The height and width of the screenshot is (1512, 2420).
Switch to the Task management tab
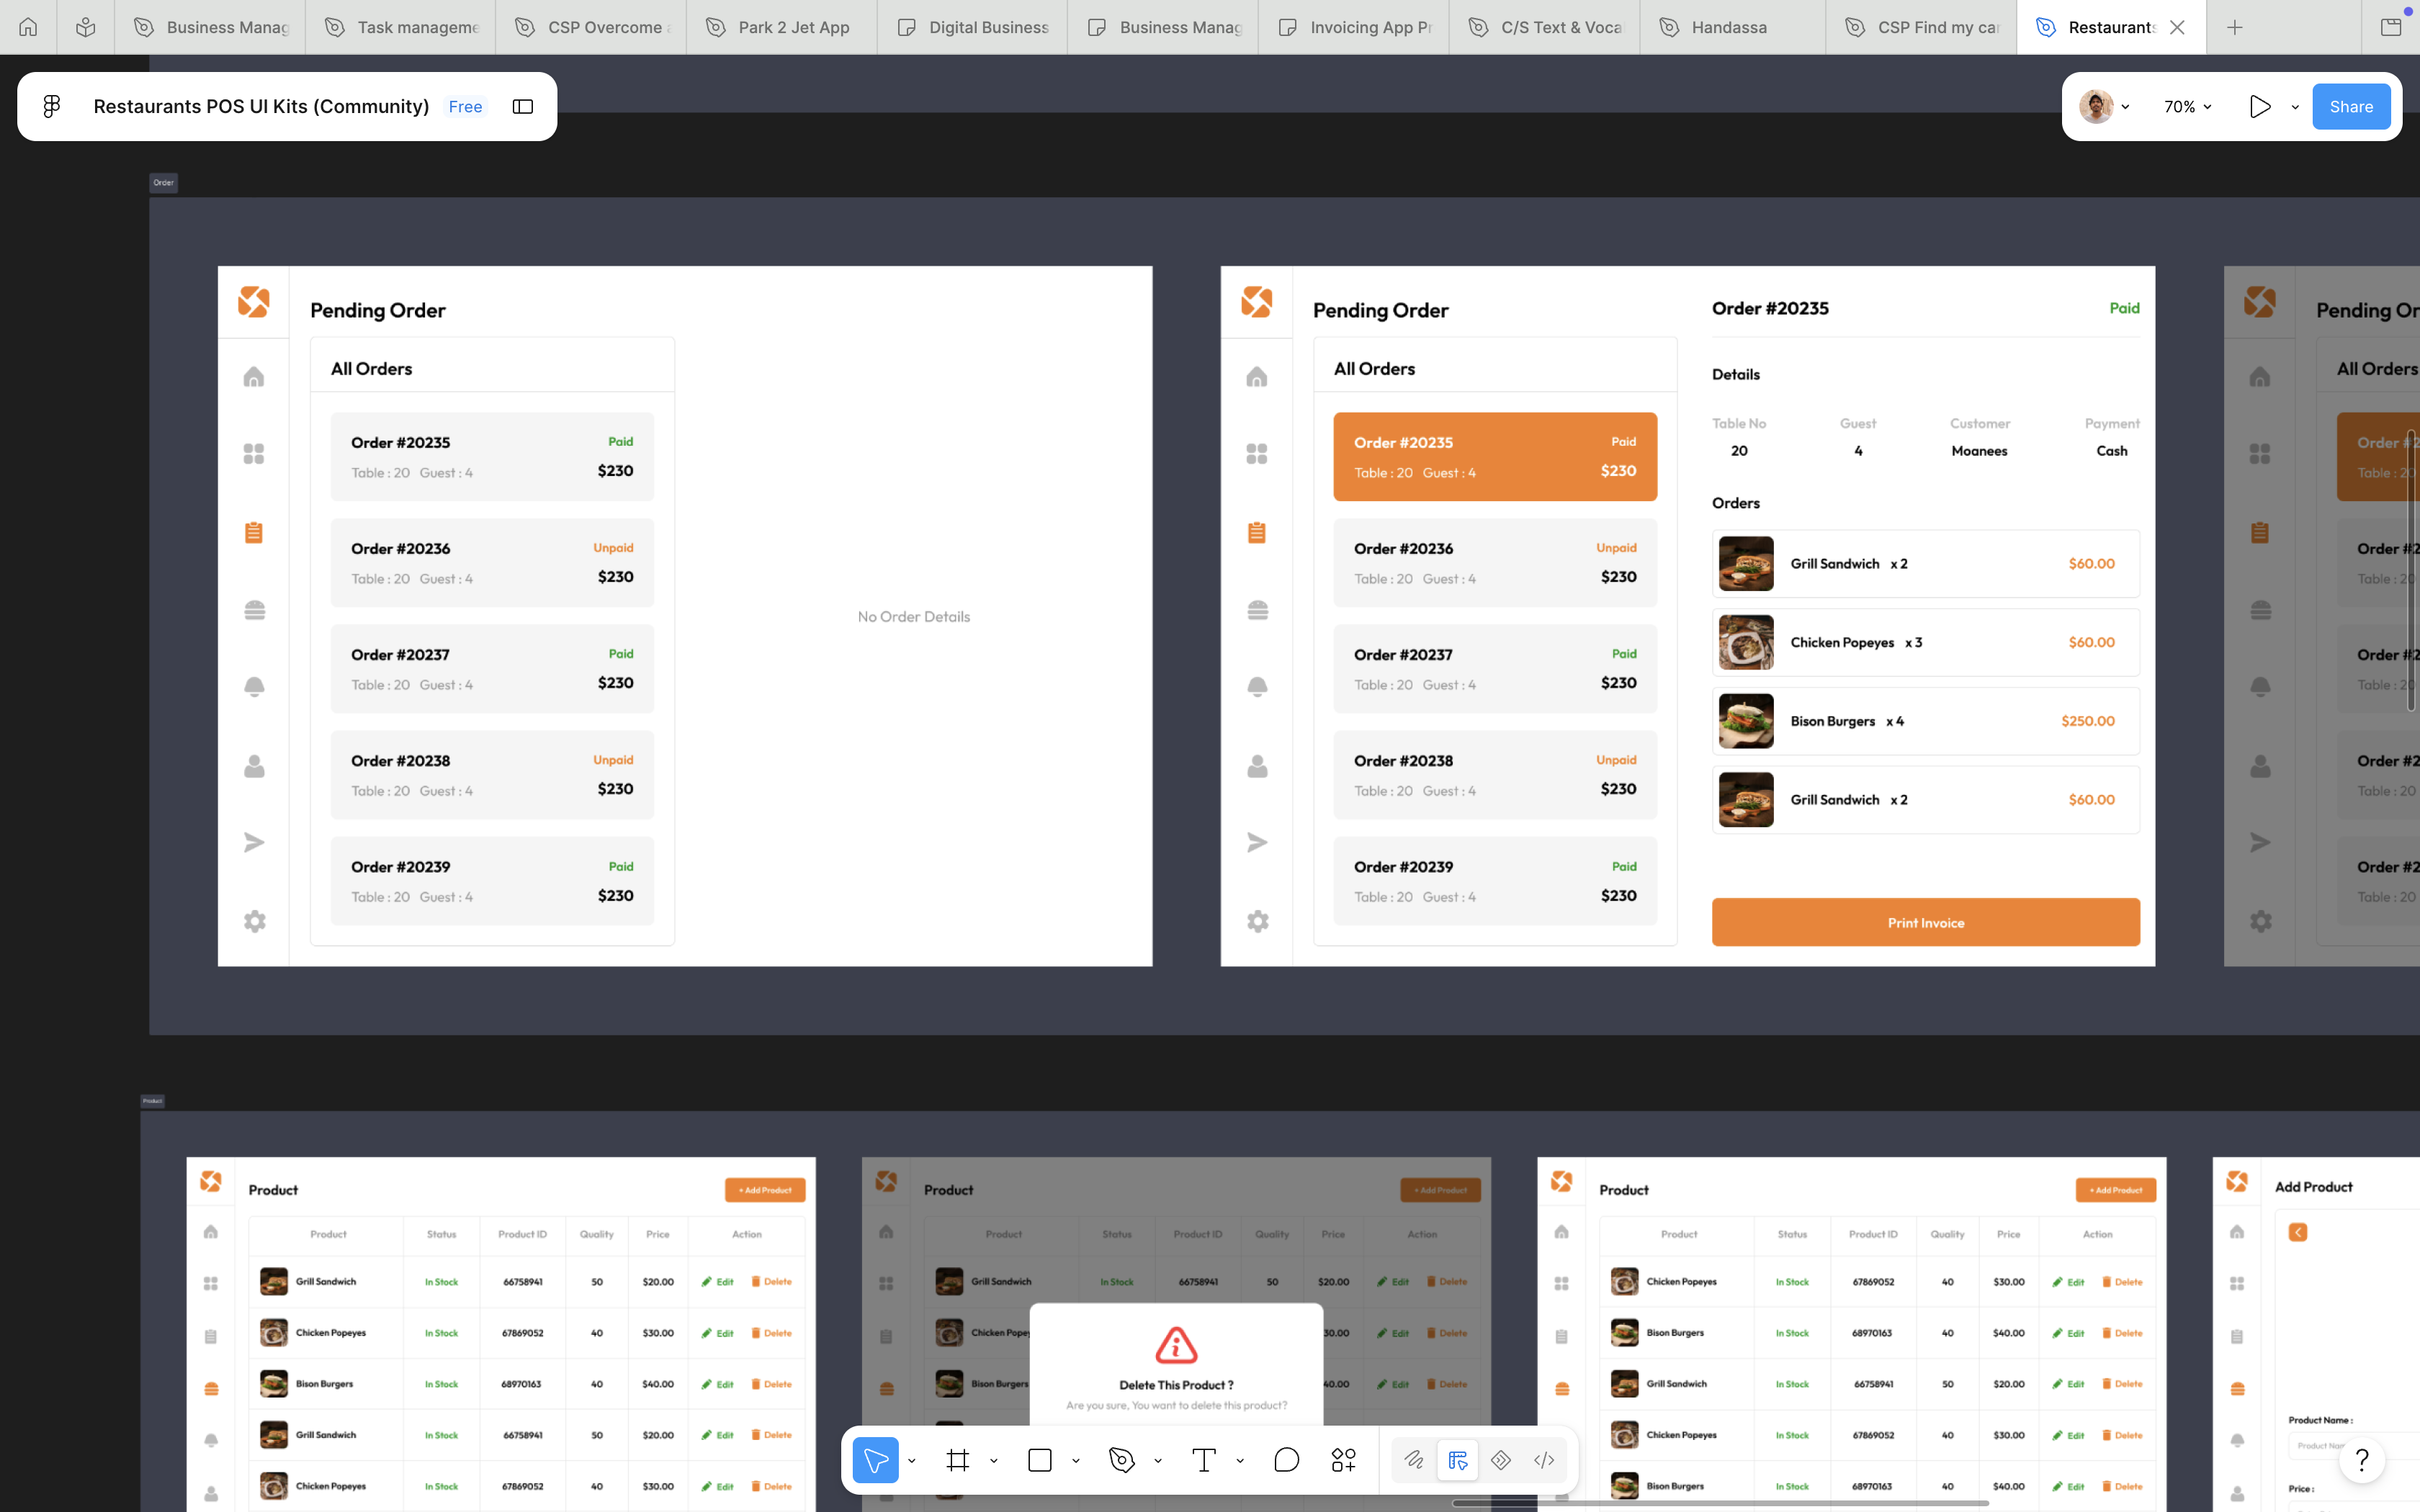point(401,27)
